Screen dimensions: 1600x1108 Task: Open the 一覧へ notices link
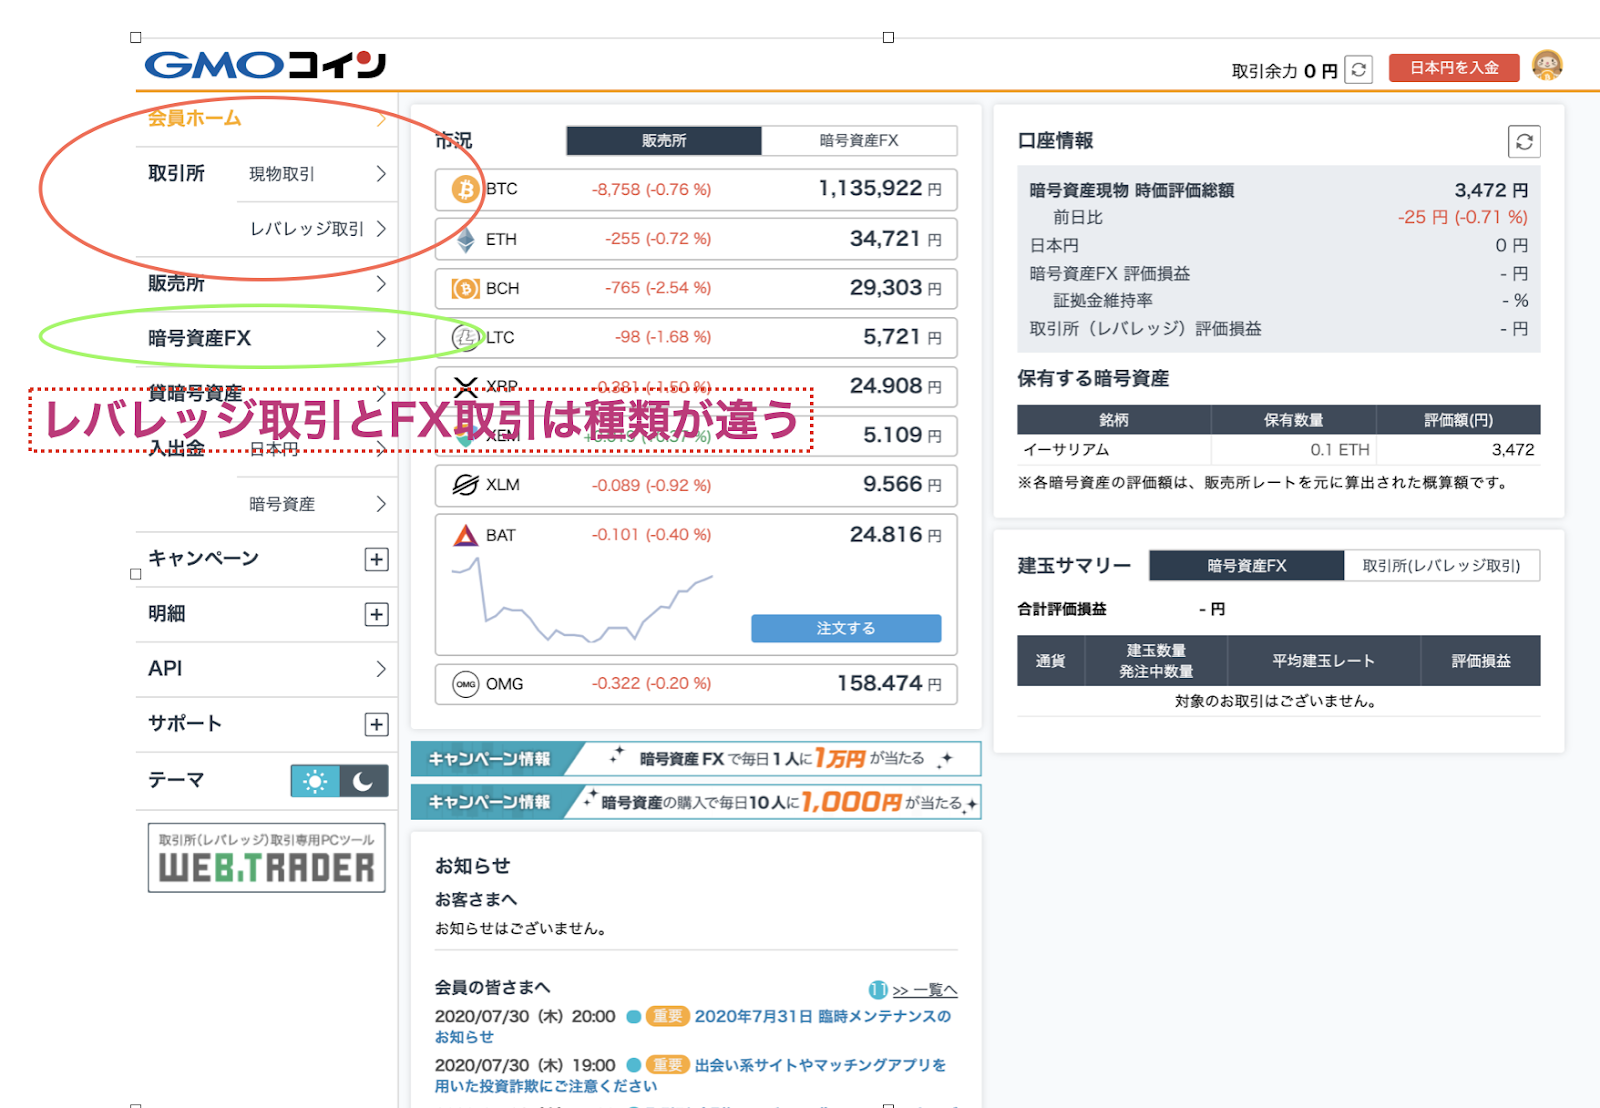(x=925, y=990)
